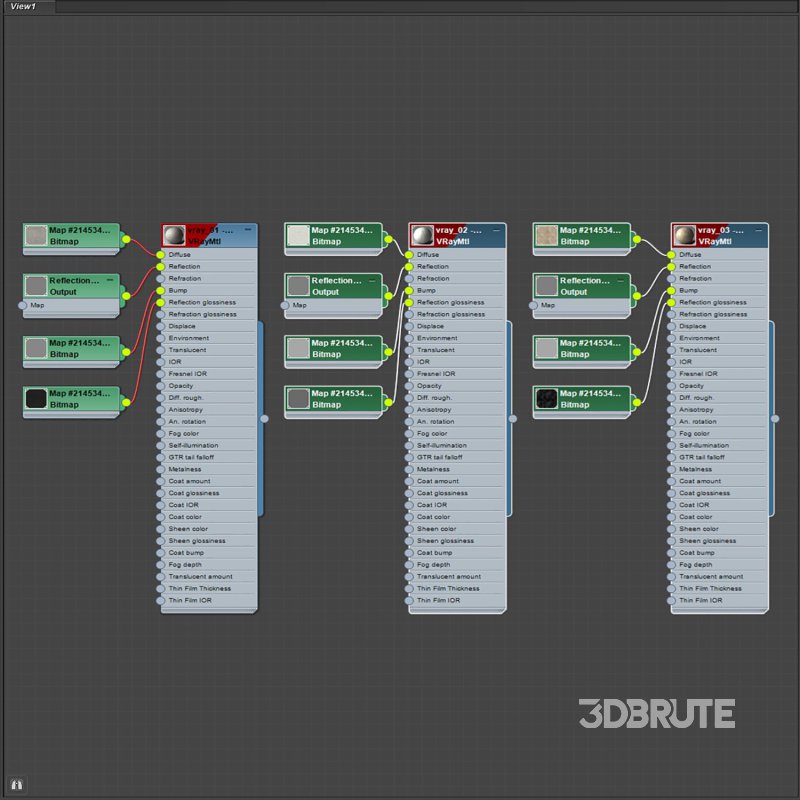Collapse the vray_03 VRayMtl node
Screen dimensions: 800x800
[x=759, y=230]
